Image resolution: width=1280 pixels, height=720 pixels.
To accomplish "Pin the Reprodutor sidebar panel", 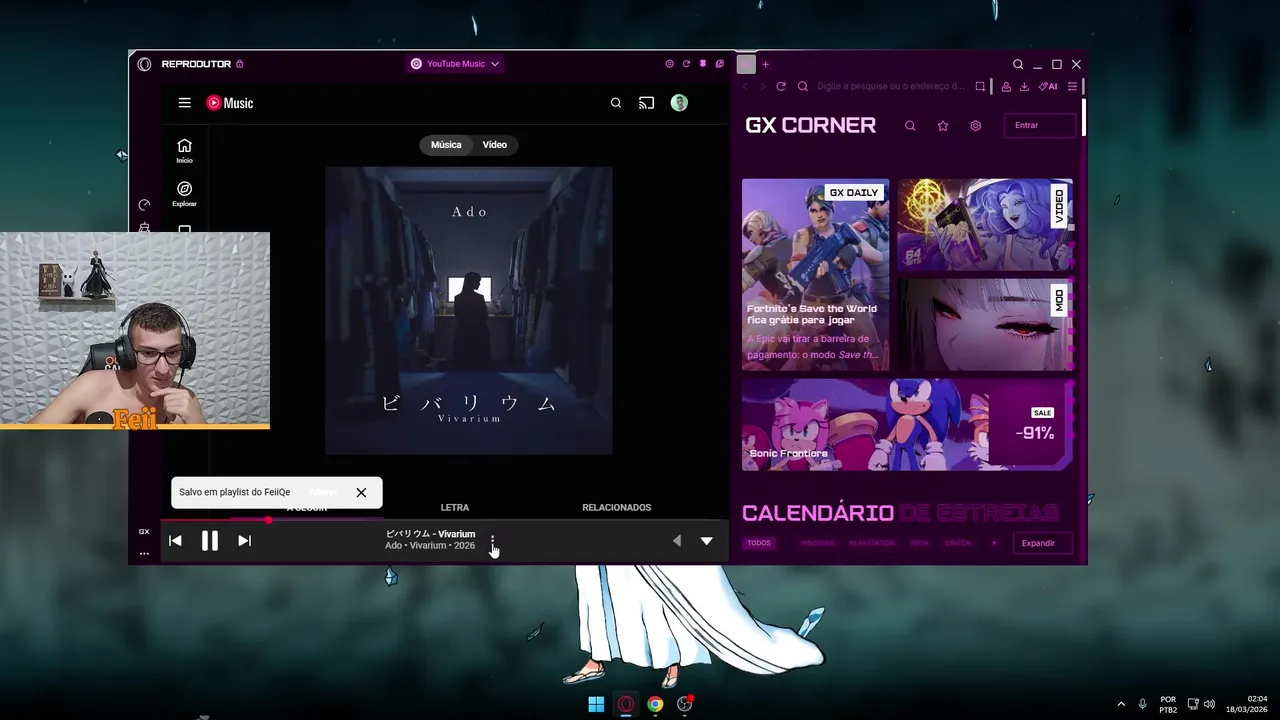I will tap(703, 64).
